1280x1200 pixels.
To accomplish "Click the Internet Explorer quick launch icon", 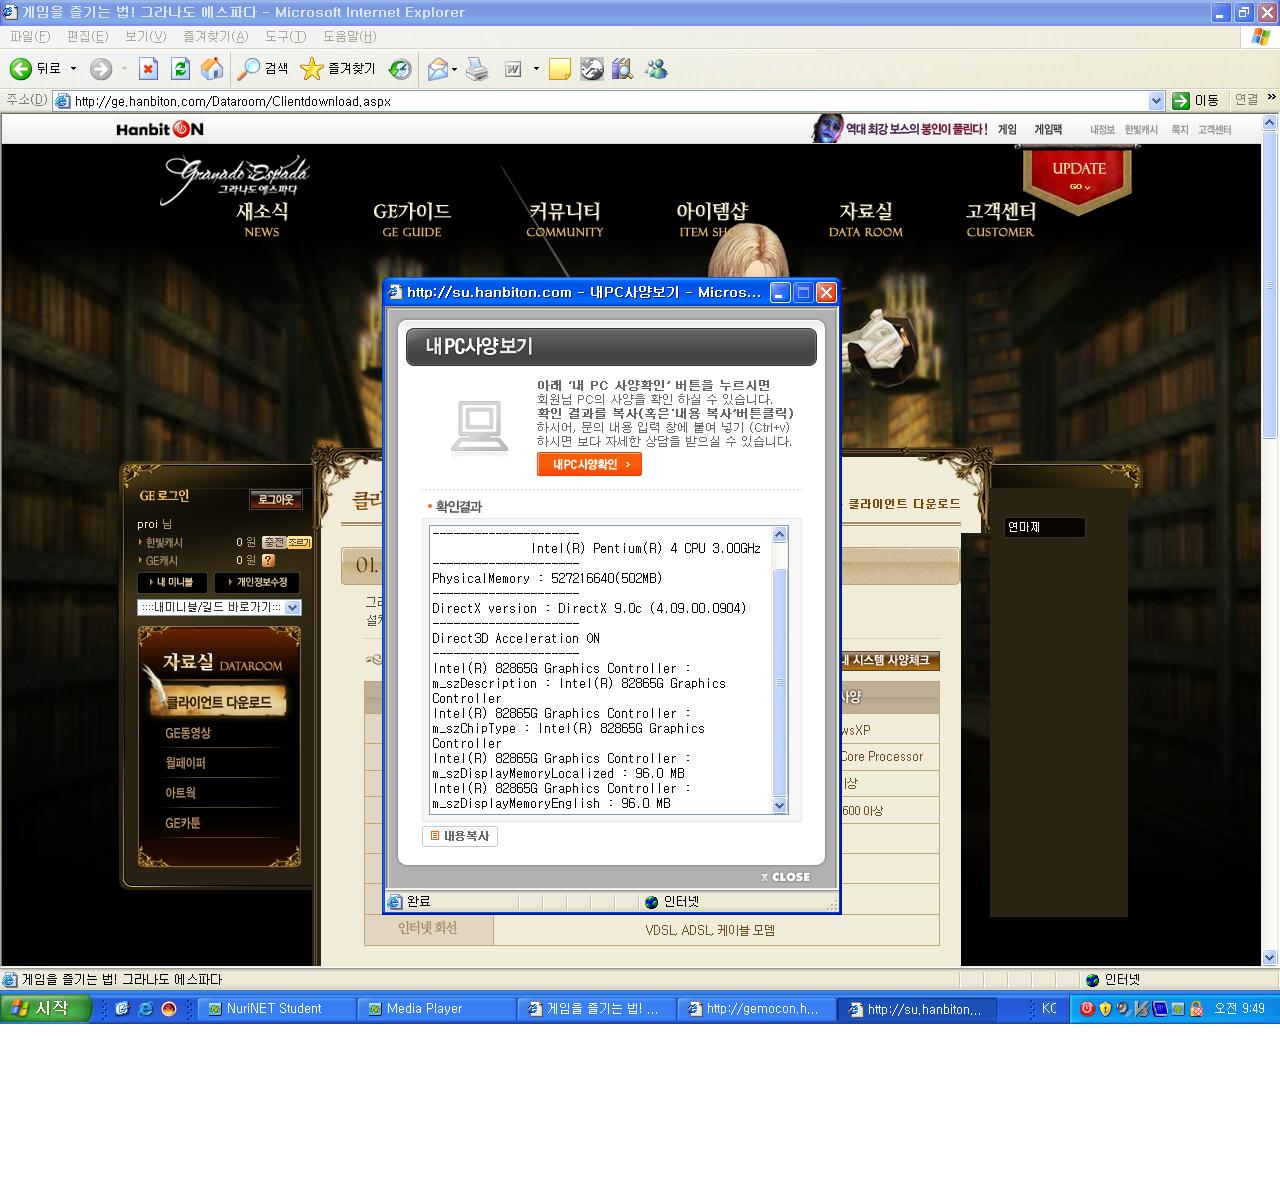I will (x=146, y=1009).
